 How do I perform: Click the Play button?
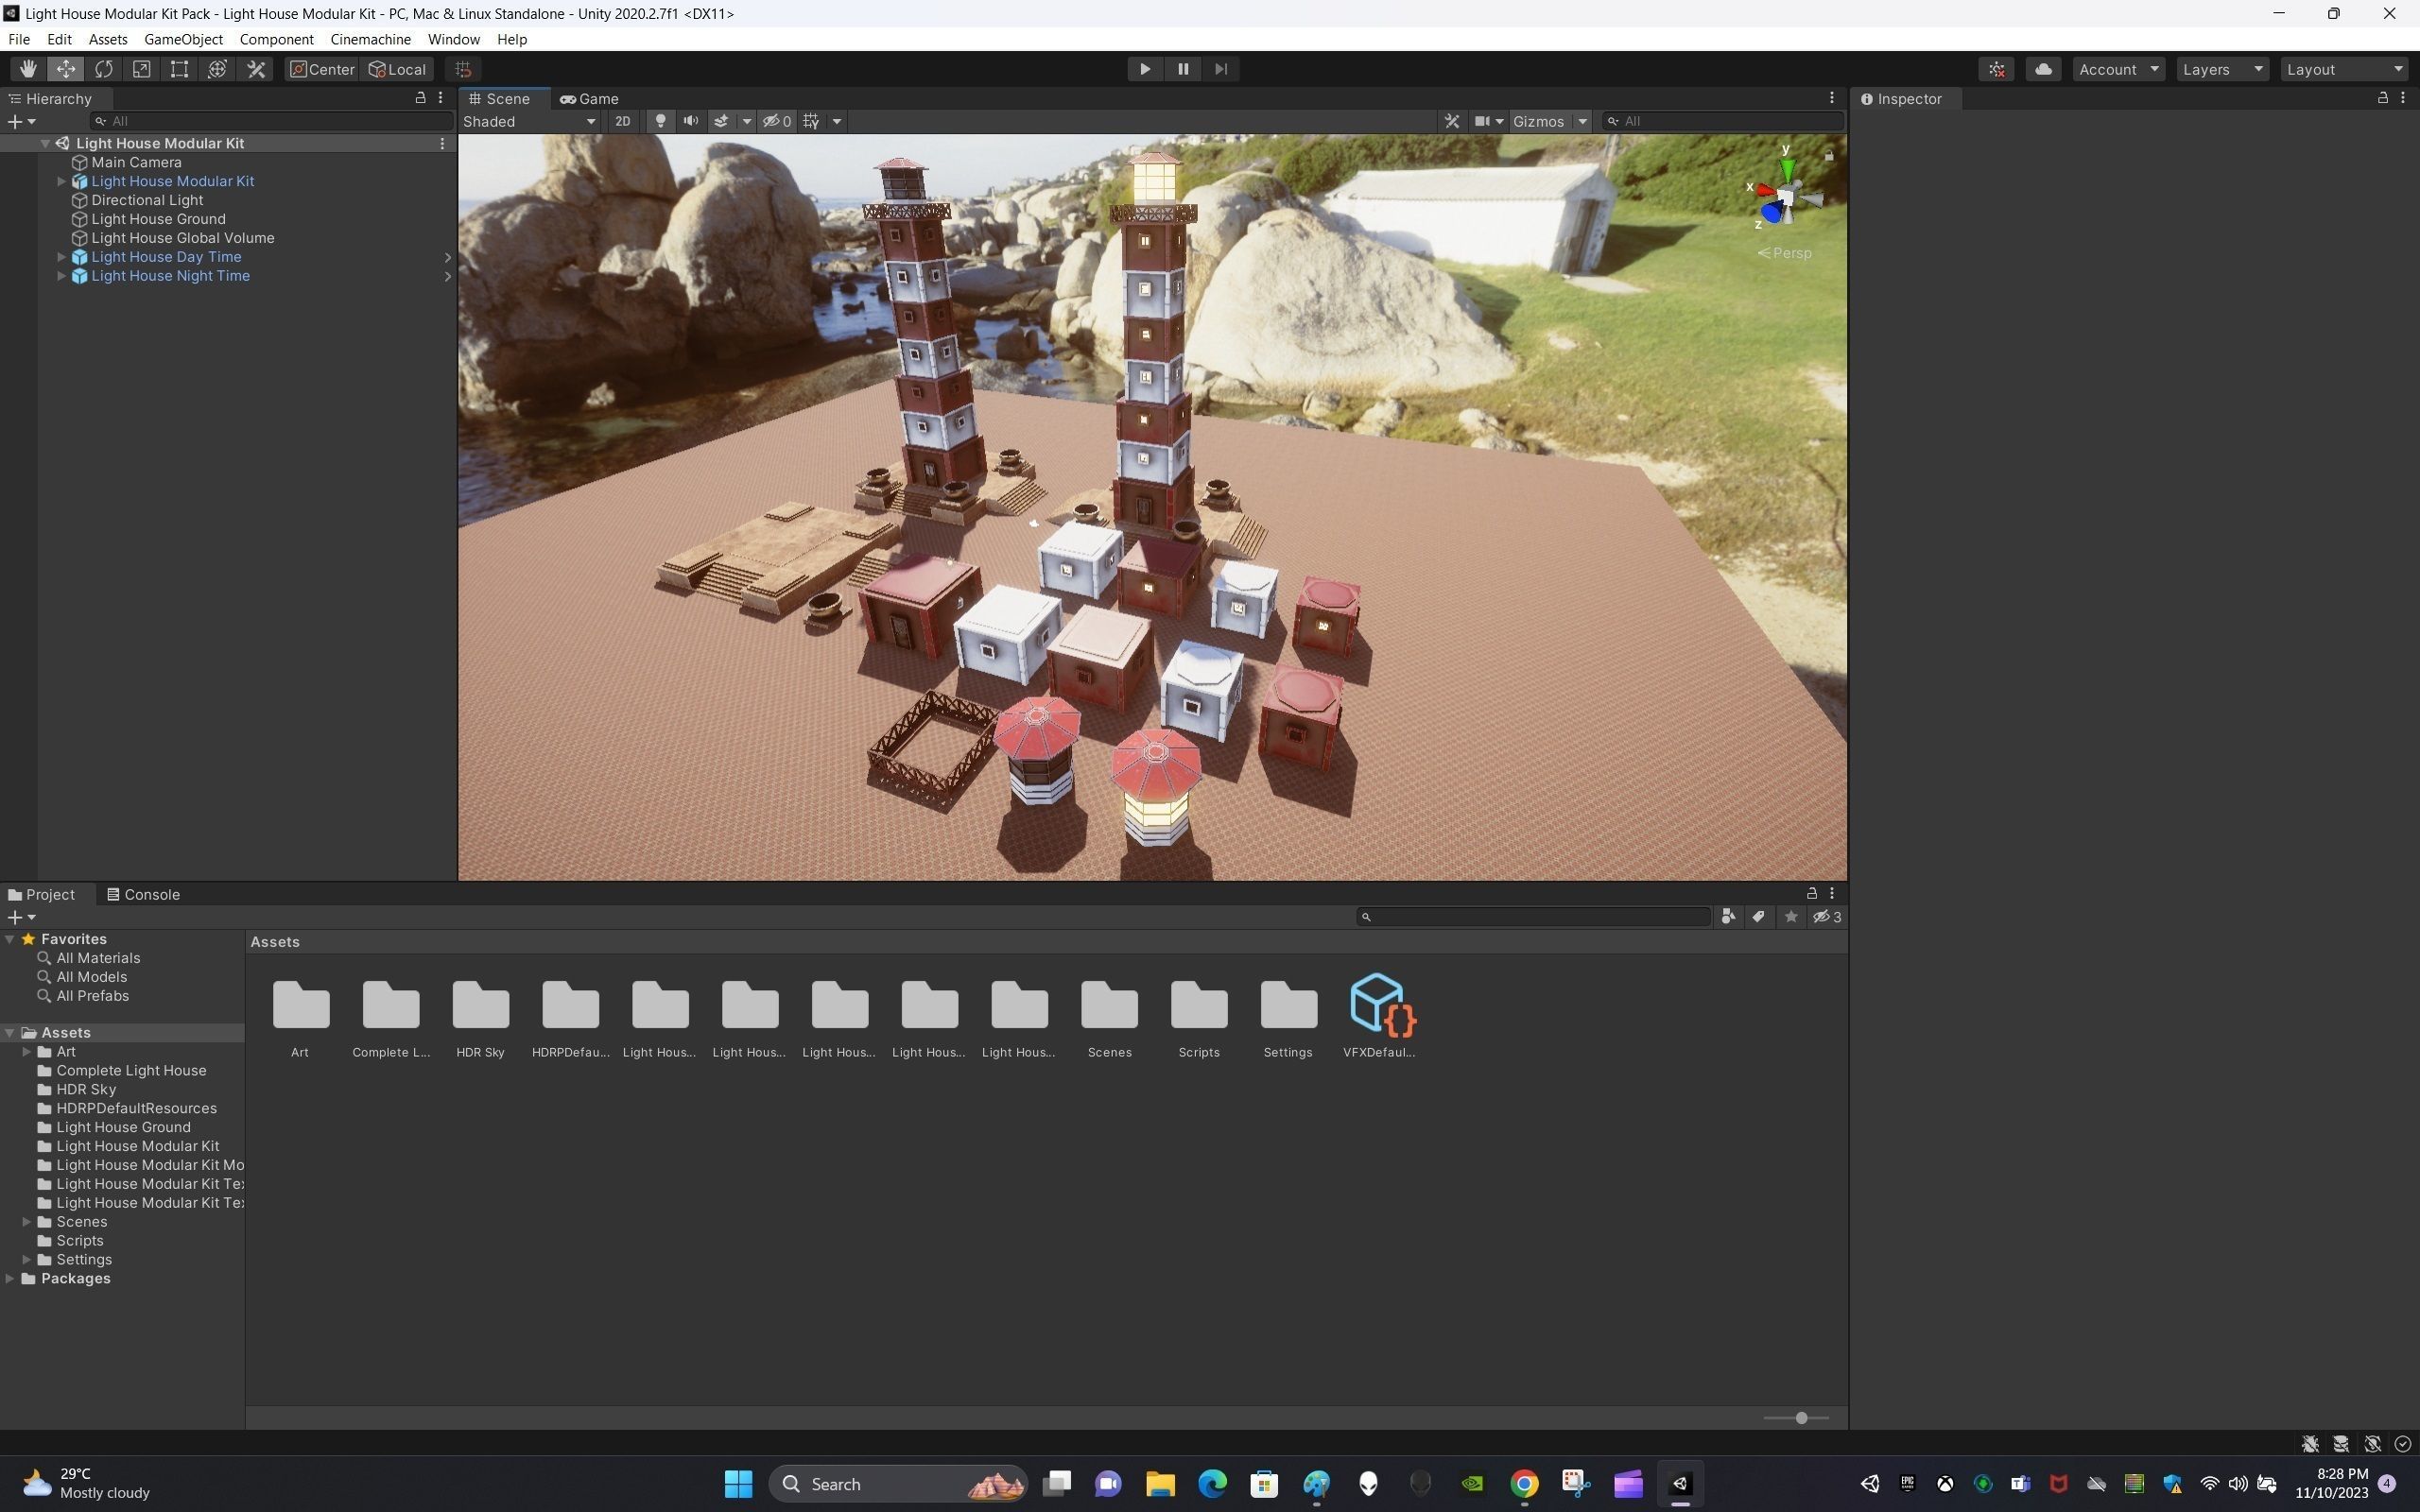[x=1144, y=69]
